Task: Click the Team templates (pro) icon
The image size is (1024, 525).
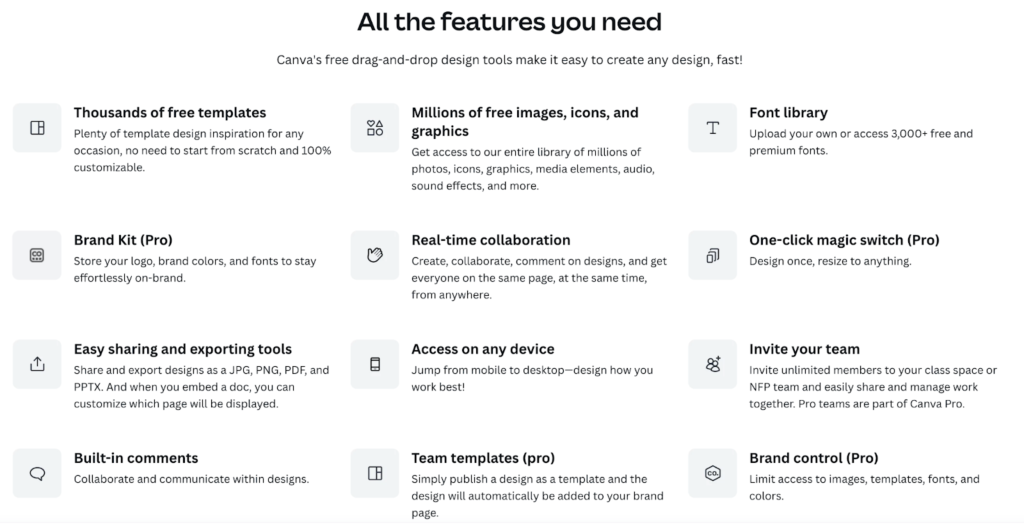Action: (375, 473)
